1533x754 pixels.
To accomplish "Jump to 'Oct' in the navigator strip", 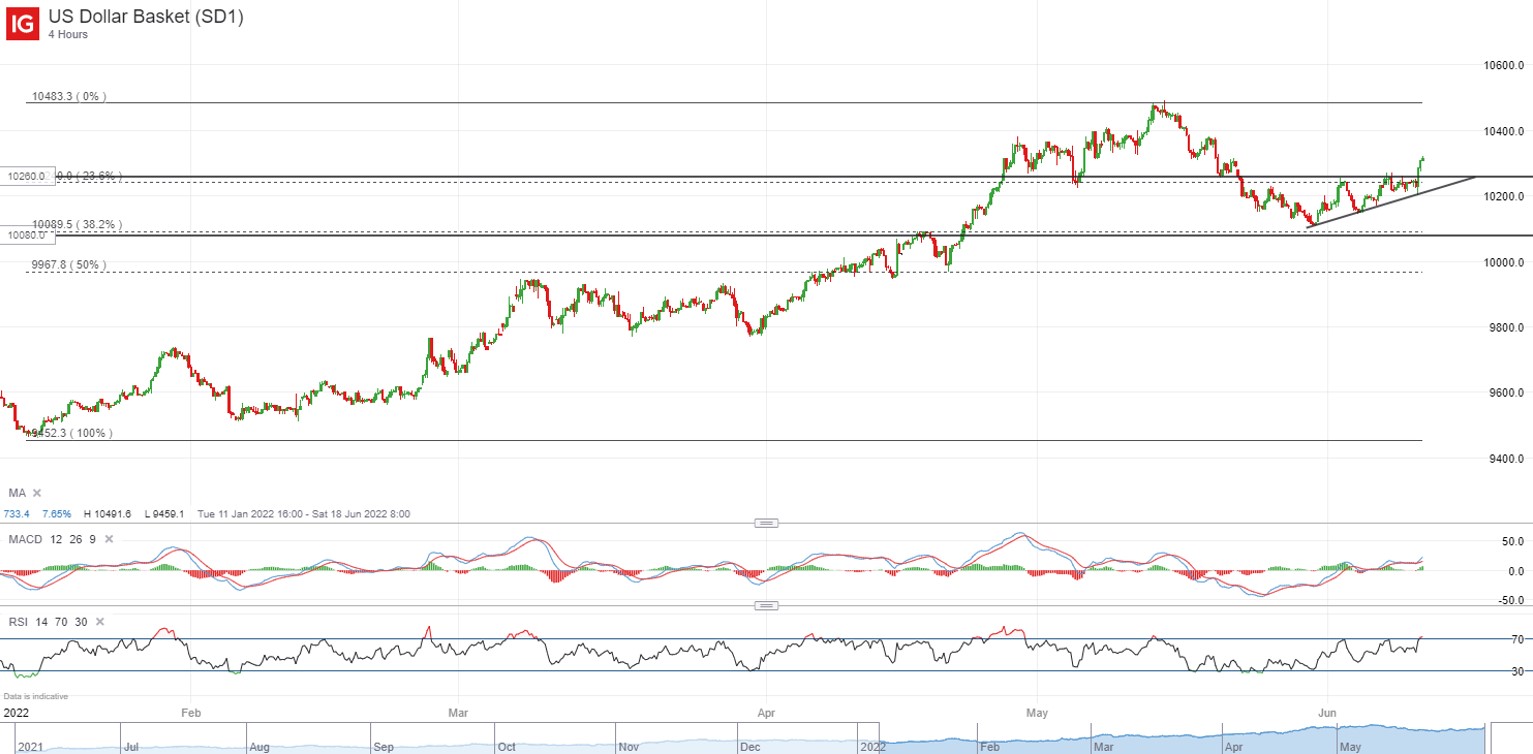I will coord(506,746).
